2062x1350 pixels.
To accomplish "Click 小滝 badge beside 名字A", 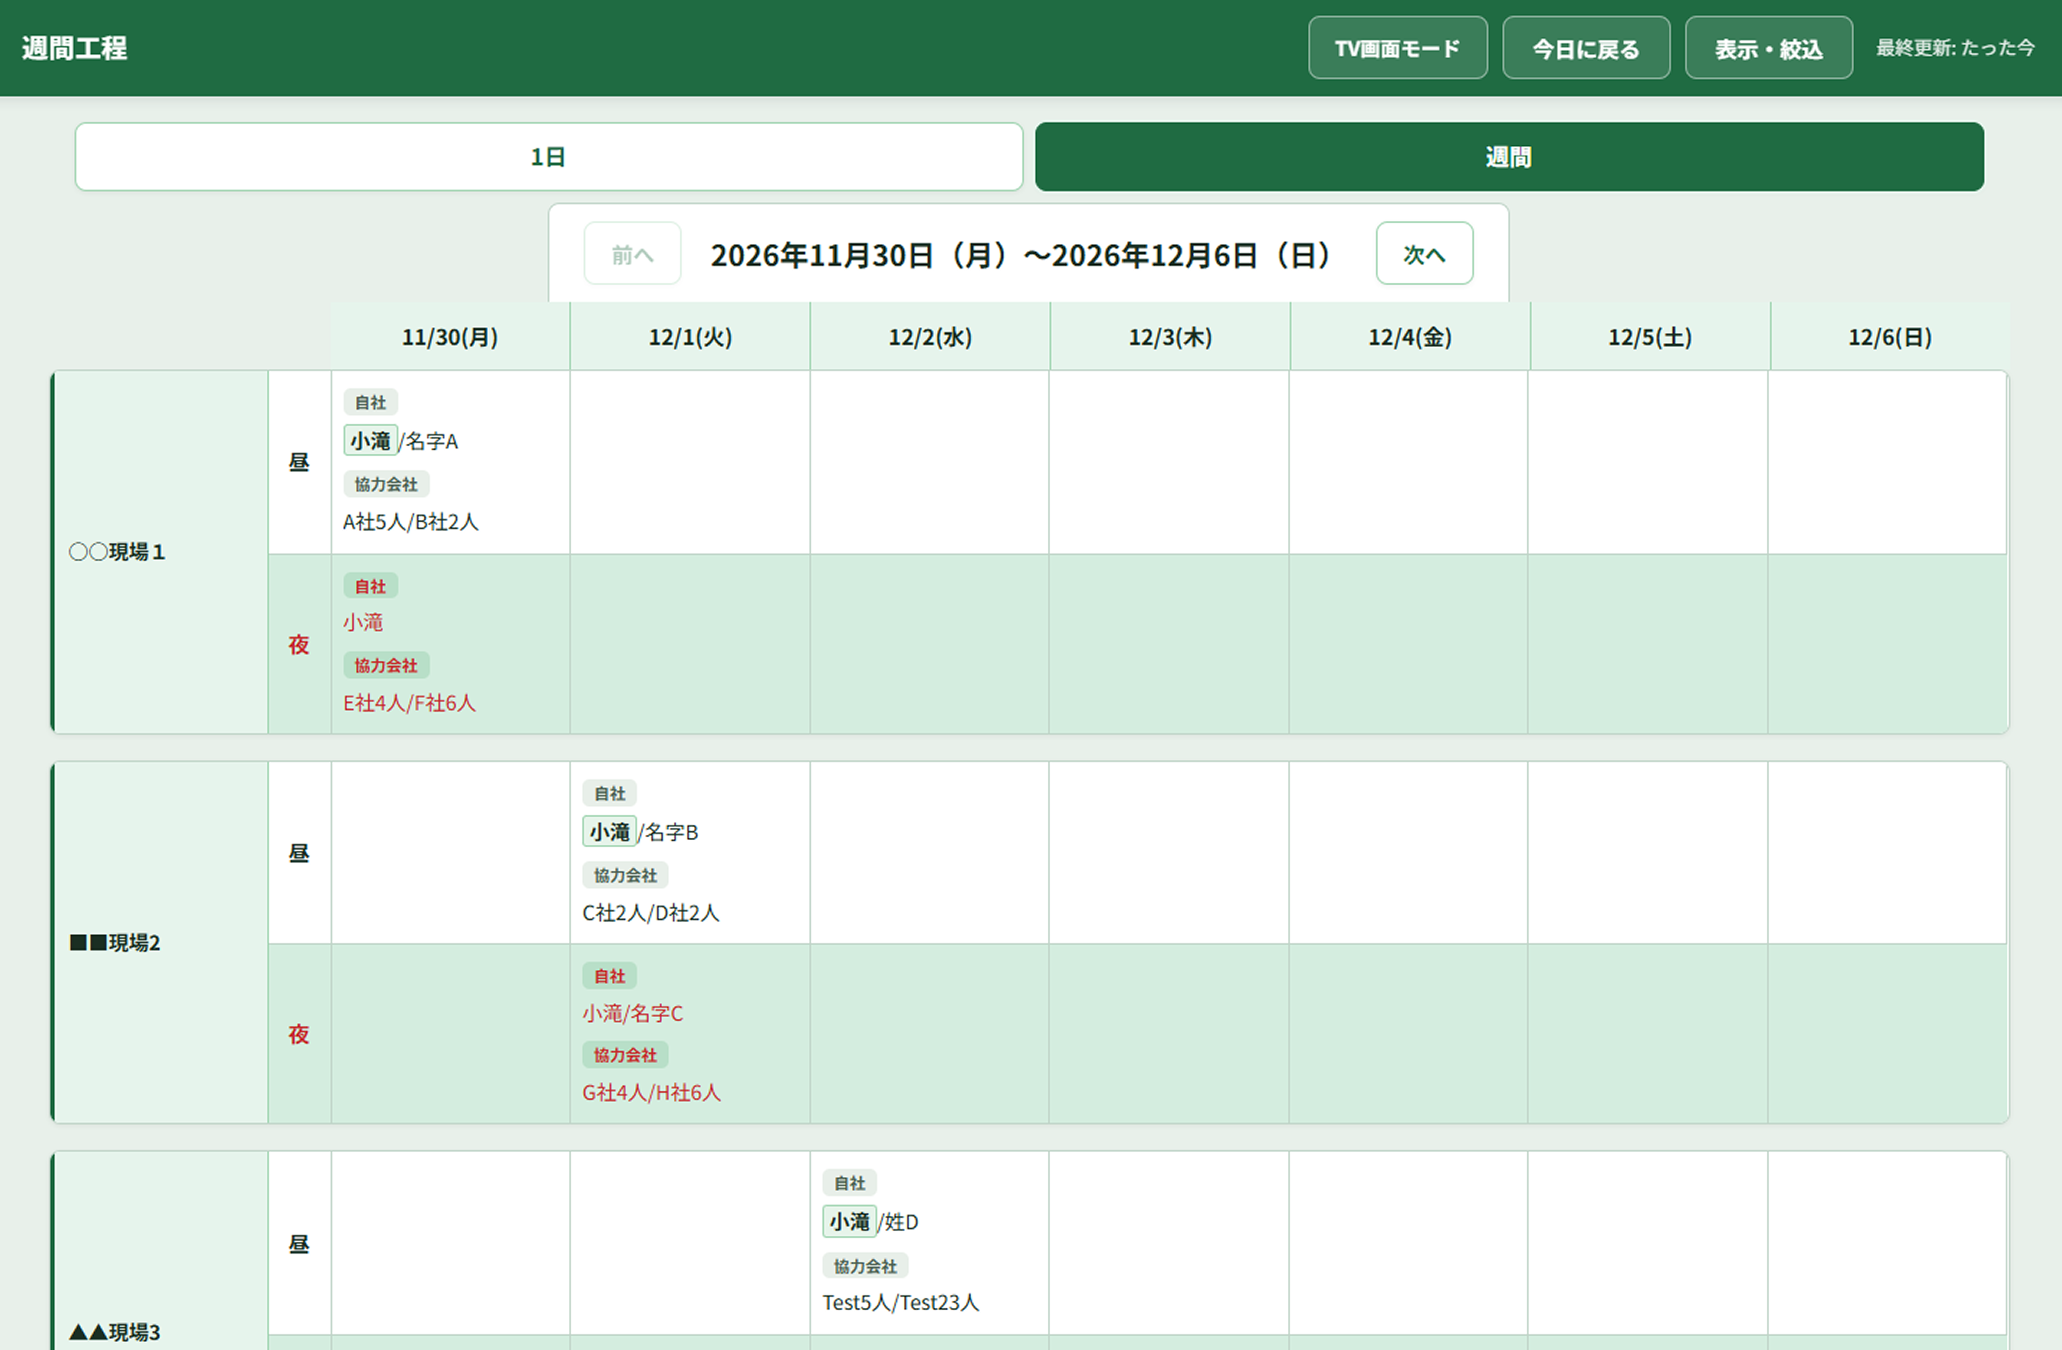I will pos(370,440).
